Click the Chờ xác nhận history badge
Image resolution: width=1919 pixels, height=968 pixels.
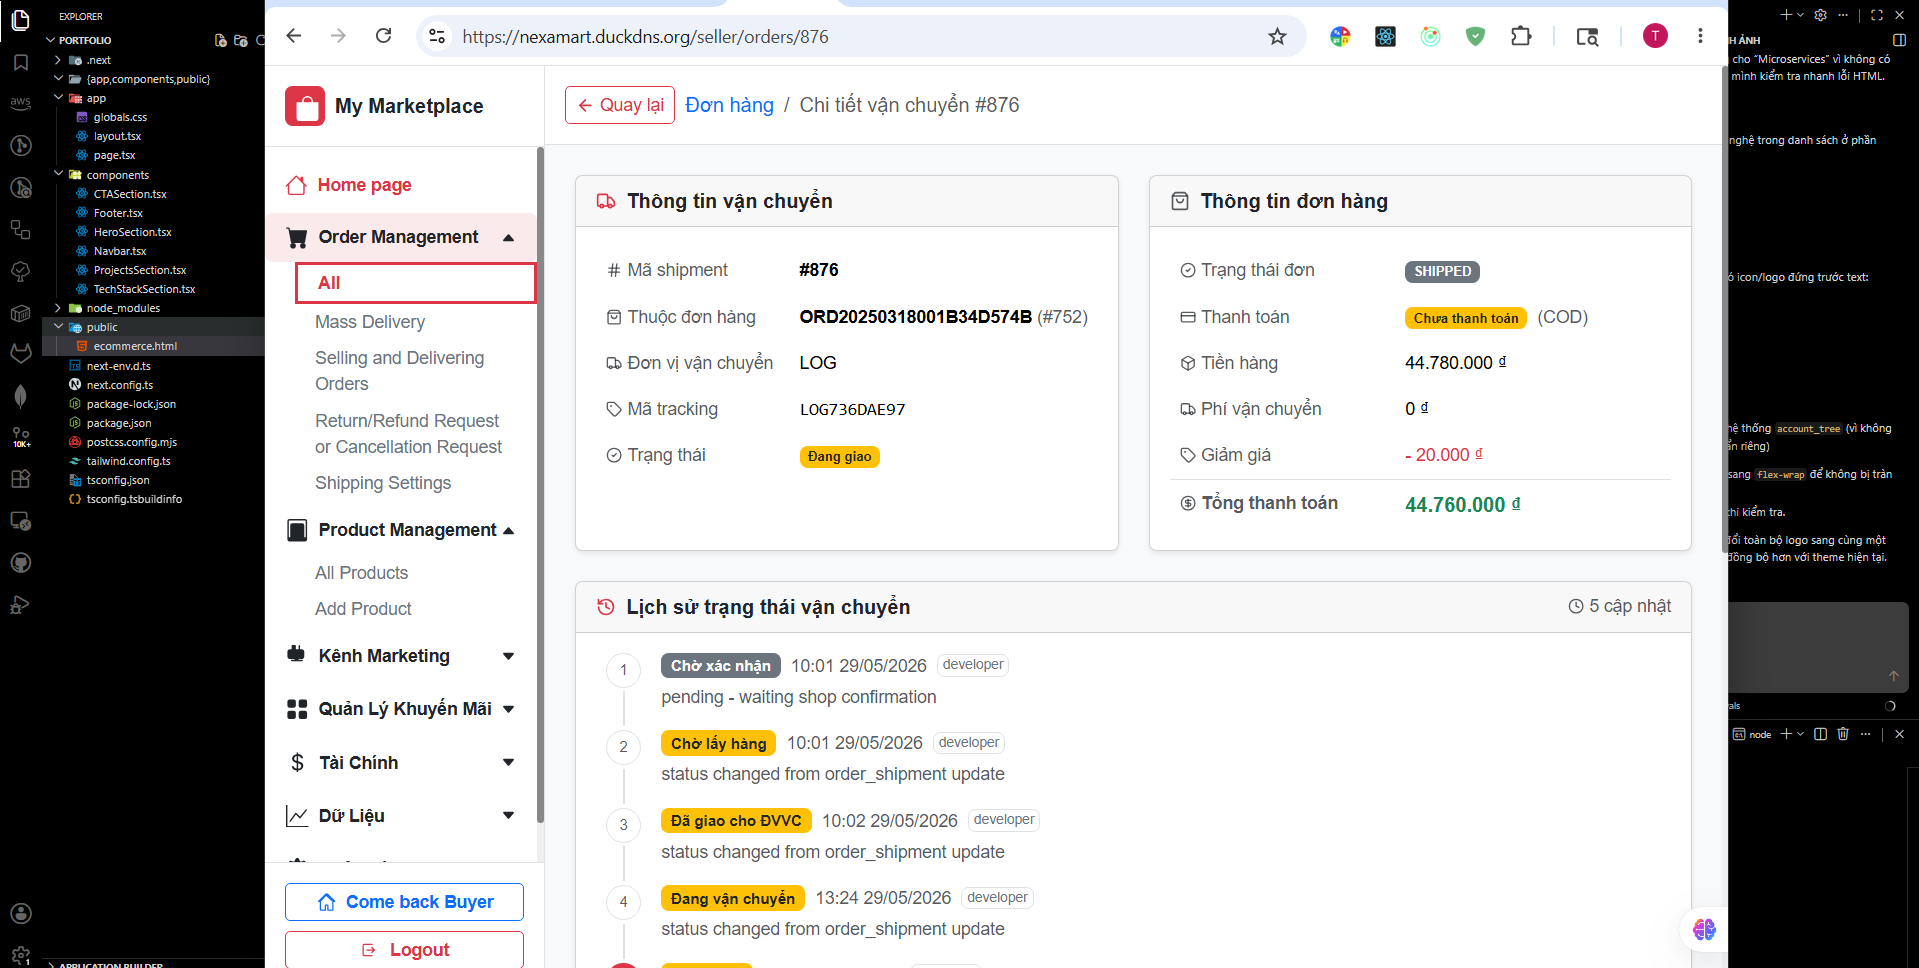[720, 666]
